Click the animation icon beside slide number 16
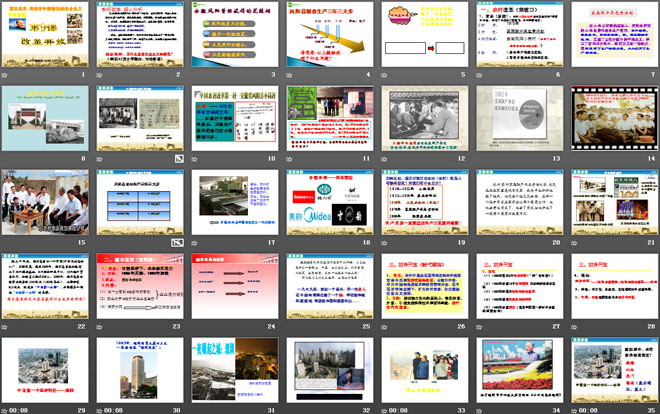Viewport: 660px width, 414px height. coord(178,242)
